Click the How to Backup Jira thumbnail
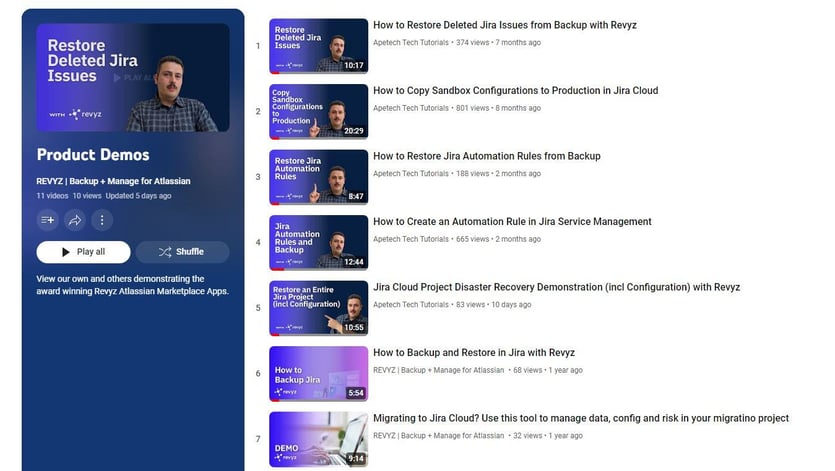 coord(318,374)
